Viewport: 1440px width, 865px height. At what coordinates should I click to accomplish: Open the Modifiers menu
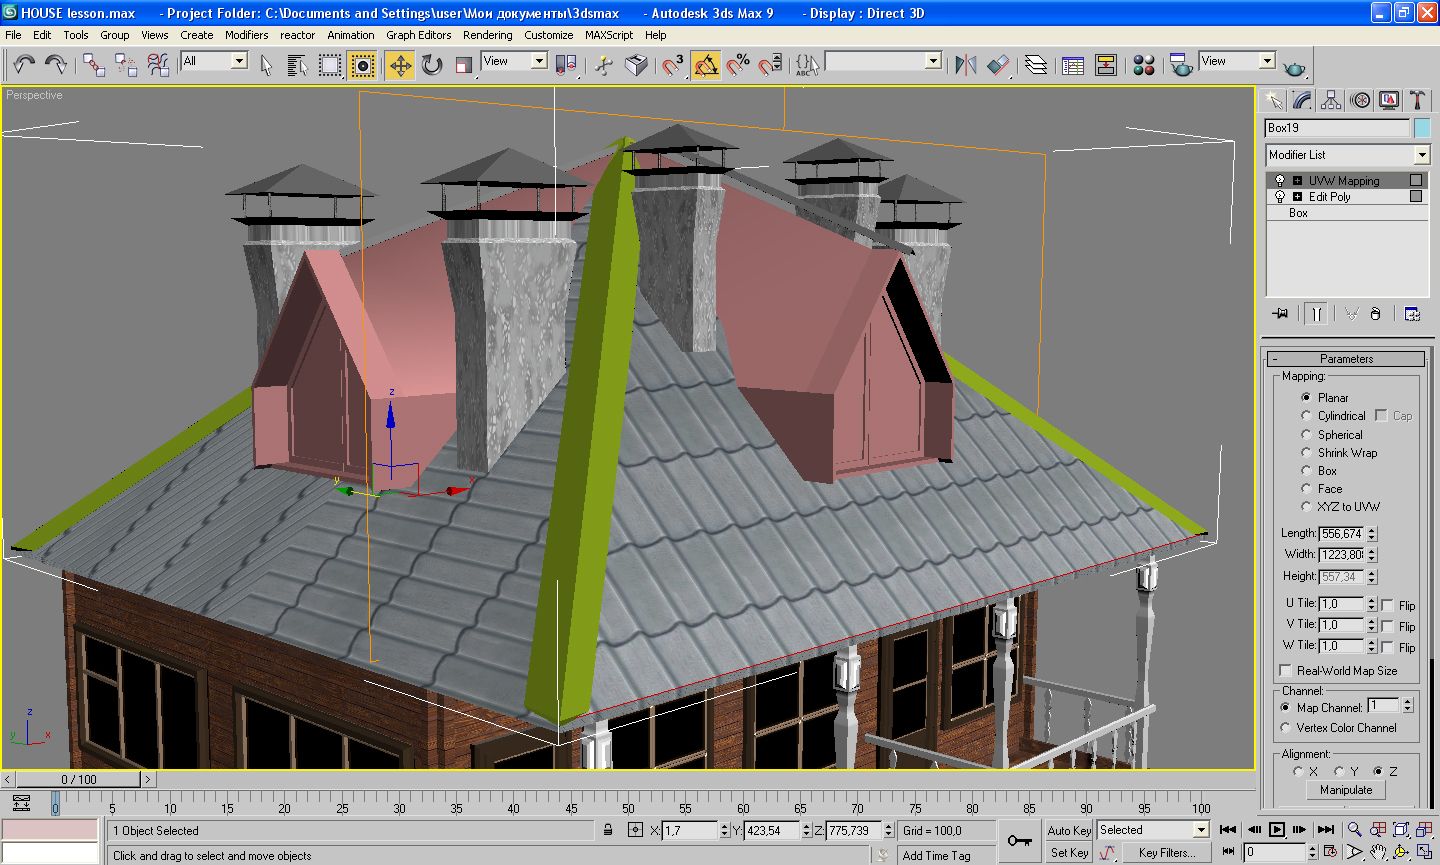pos(246,35)
